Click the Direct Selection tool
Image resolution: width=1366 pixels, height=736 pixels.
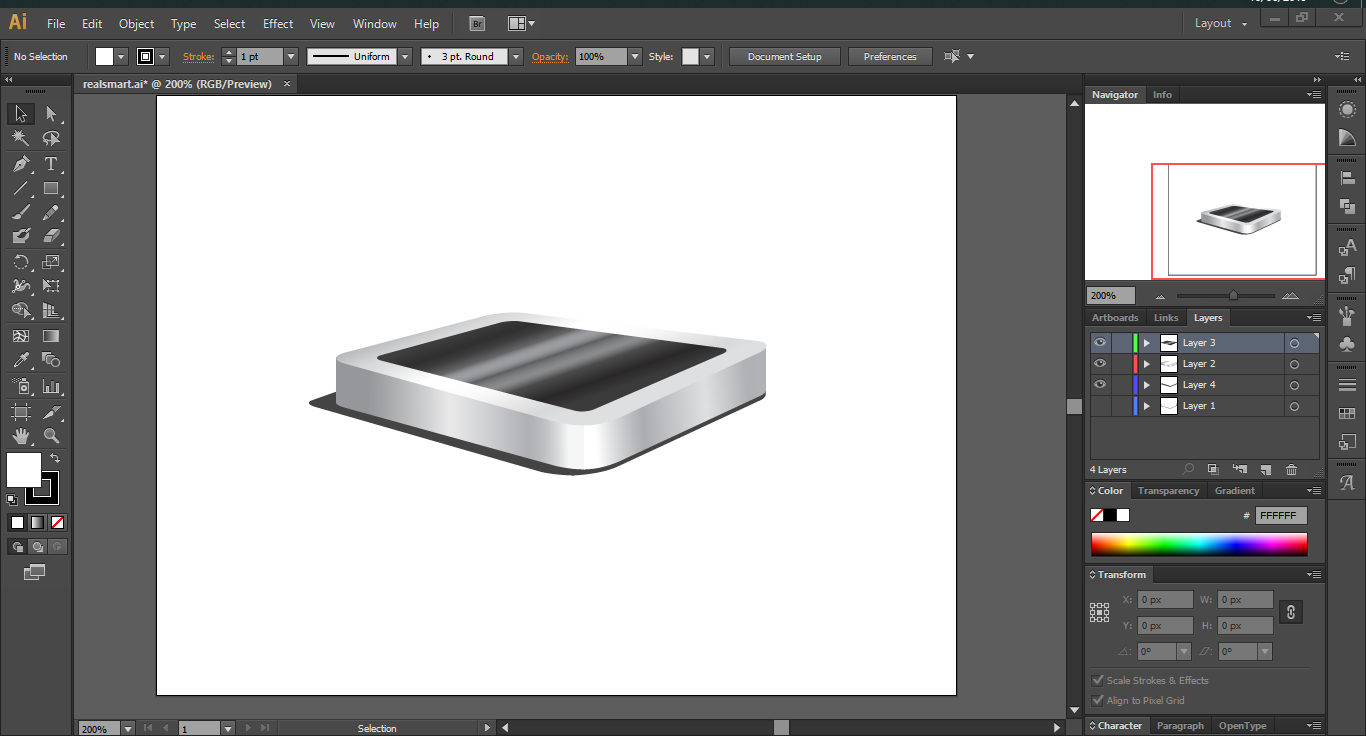point(51,114)
